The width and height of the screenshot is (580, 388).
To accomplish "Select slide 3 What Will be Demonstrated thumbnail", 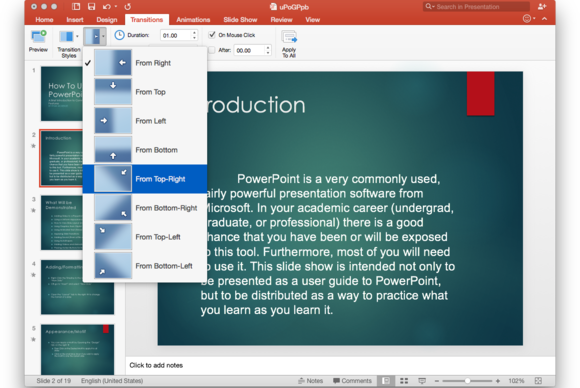I will (x=61, y=223).
